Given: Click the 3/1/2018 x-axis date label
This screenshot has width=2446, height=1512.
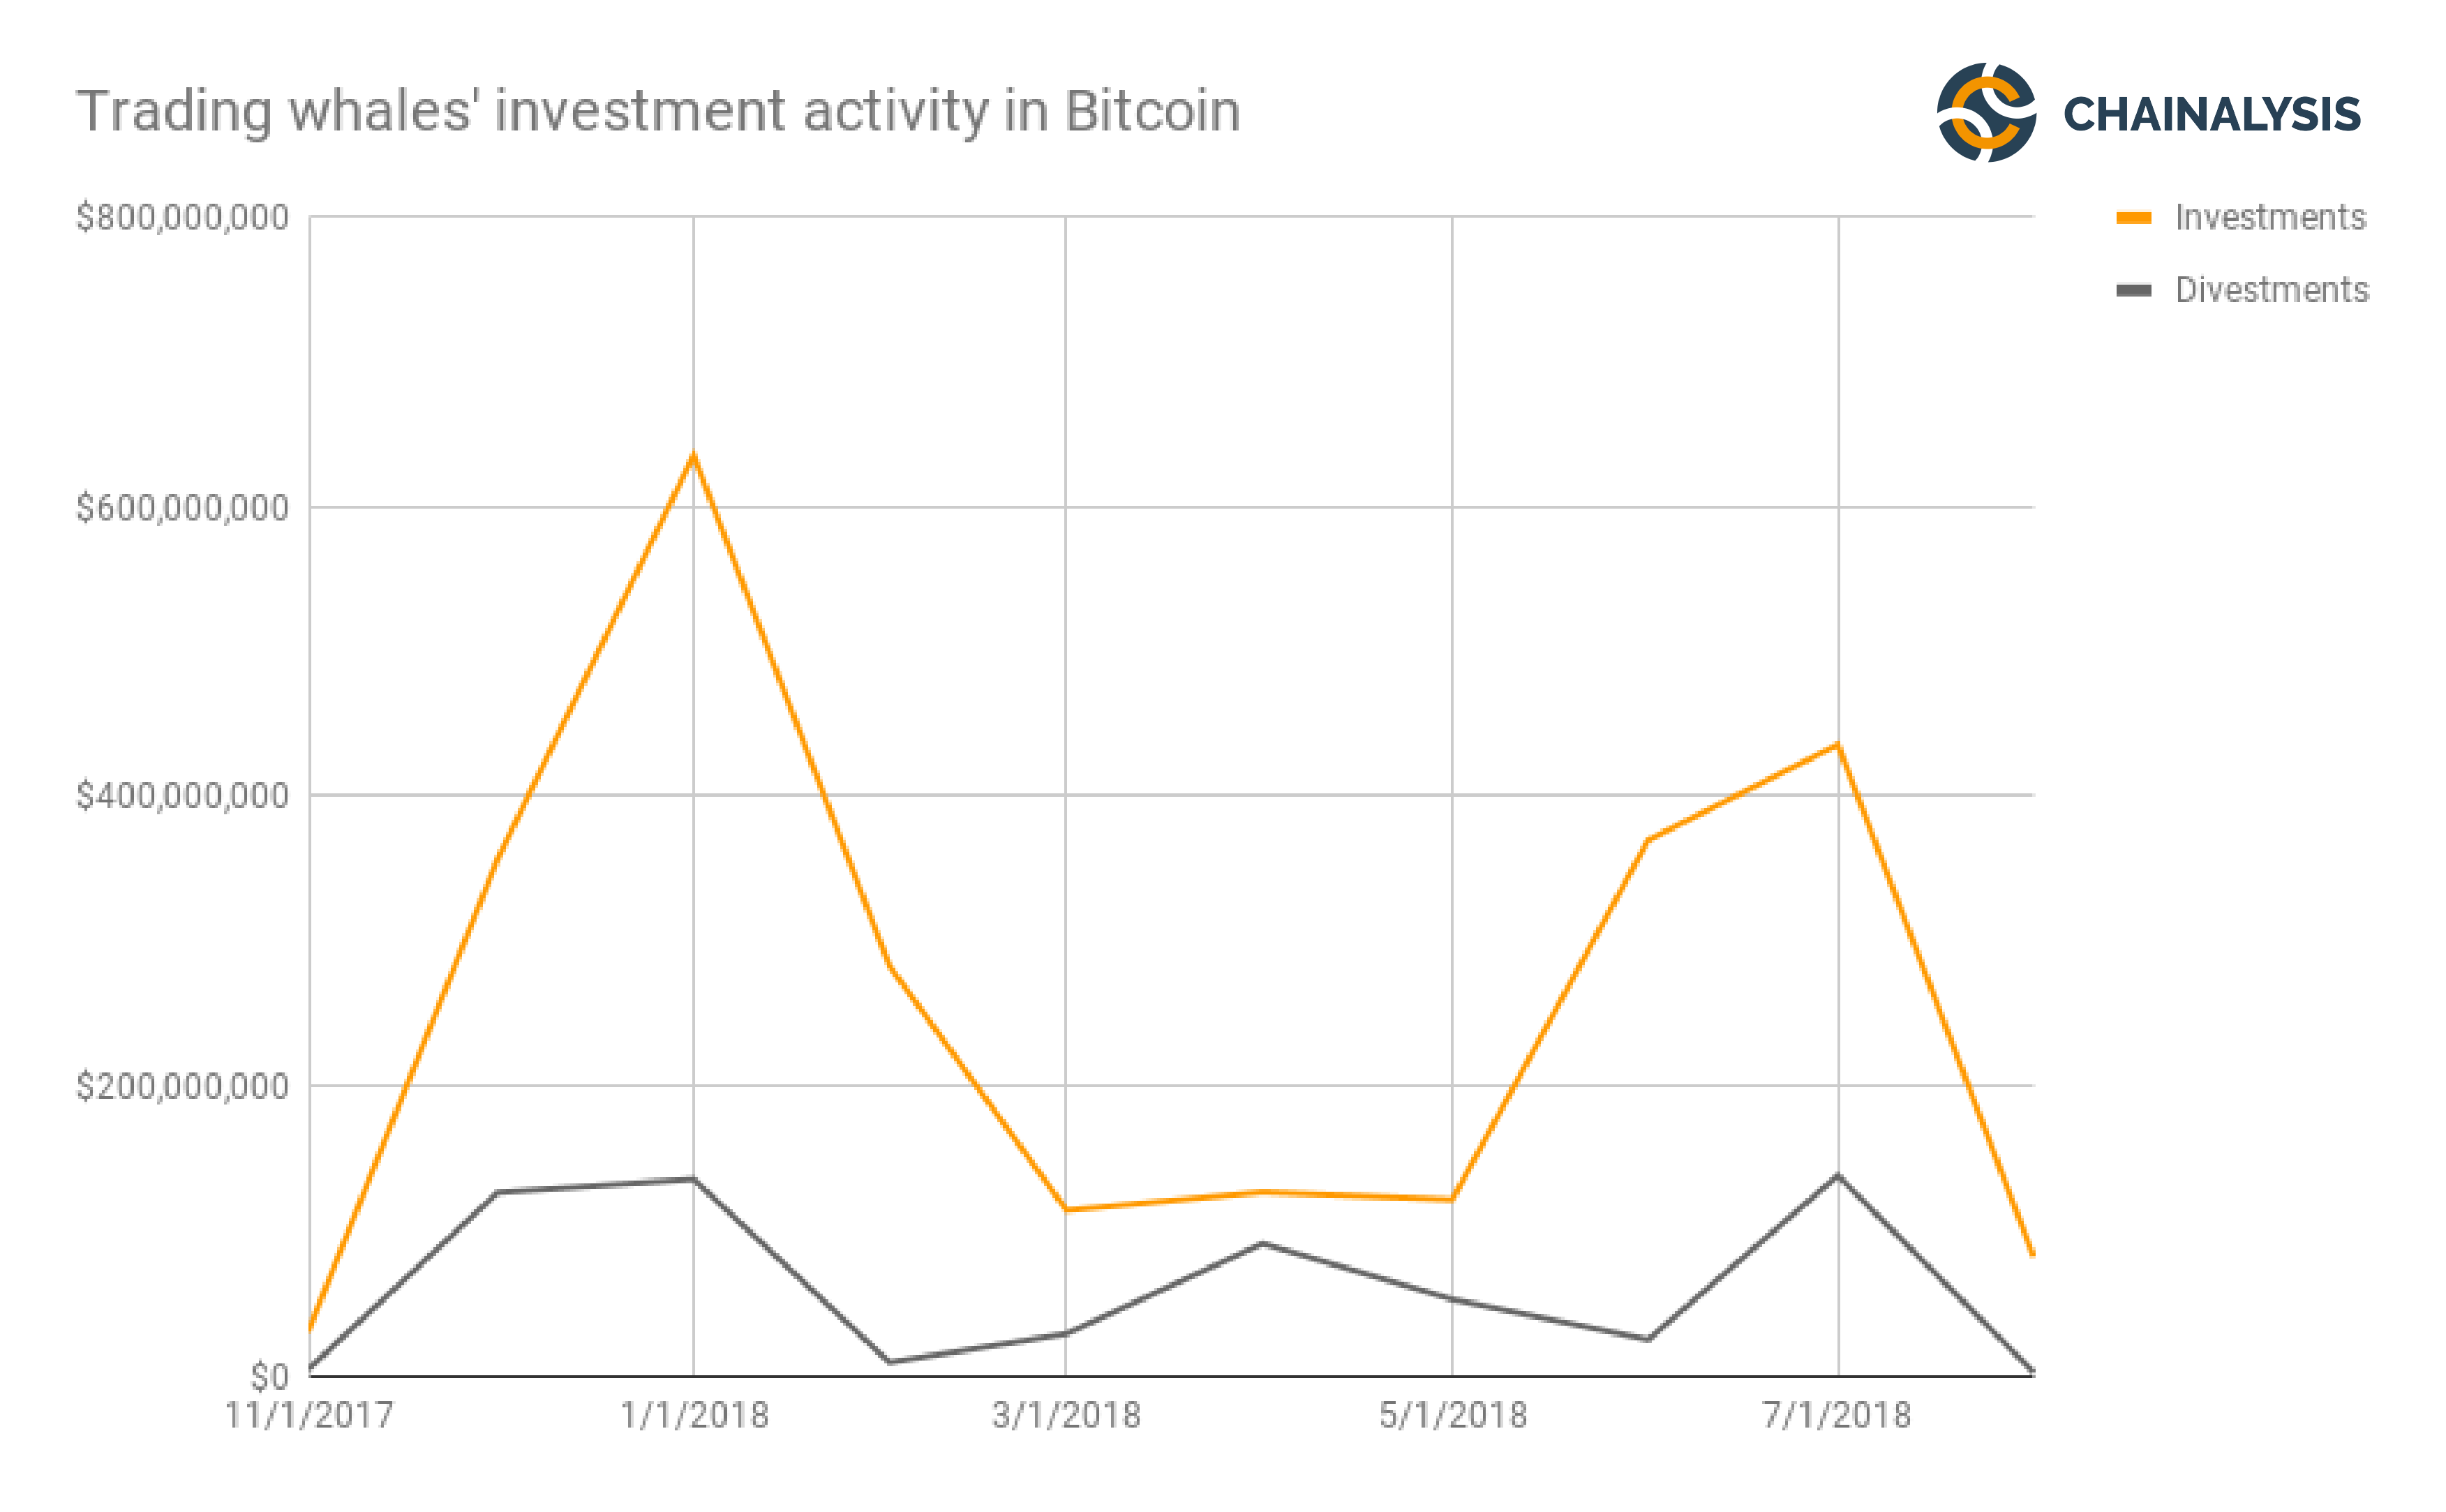Looking at the screenshot, I should (x=1066, y=1416).
